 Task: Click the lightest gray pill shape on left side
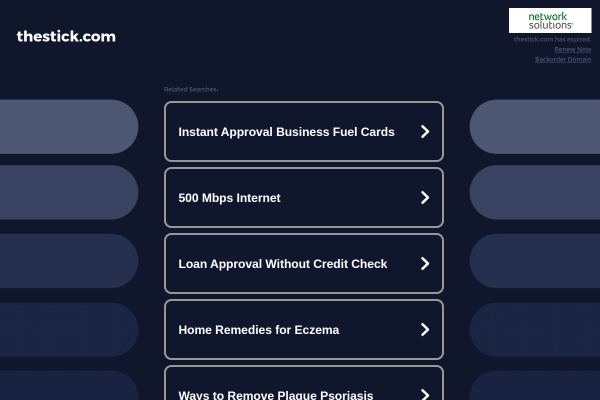click(69, 127)
